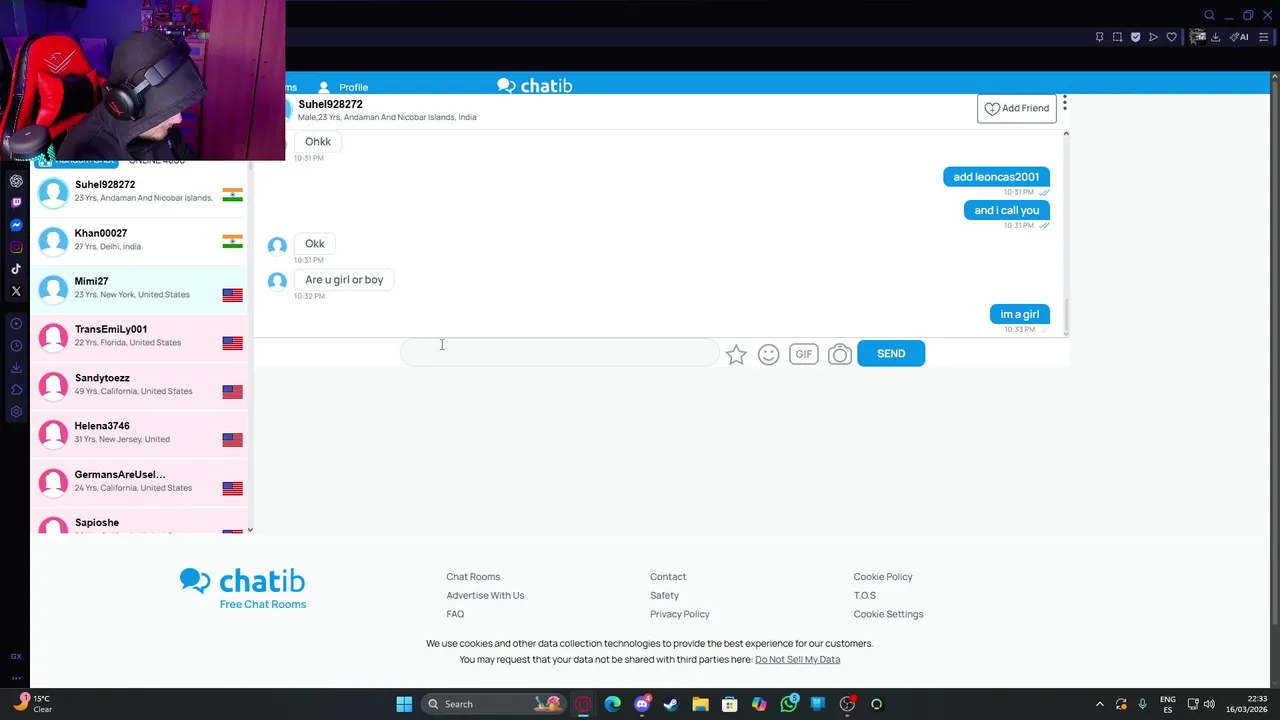Click the footer chatib Free Chat Rooms logo
Viewport: 1280px width, 720px height.
point(243,589)
